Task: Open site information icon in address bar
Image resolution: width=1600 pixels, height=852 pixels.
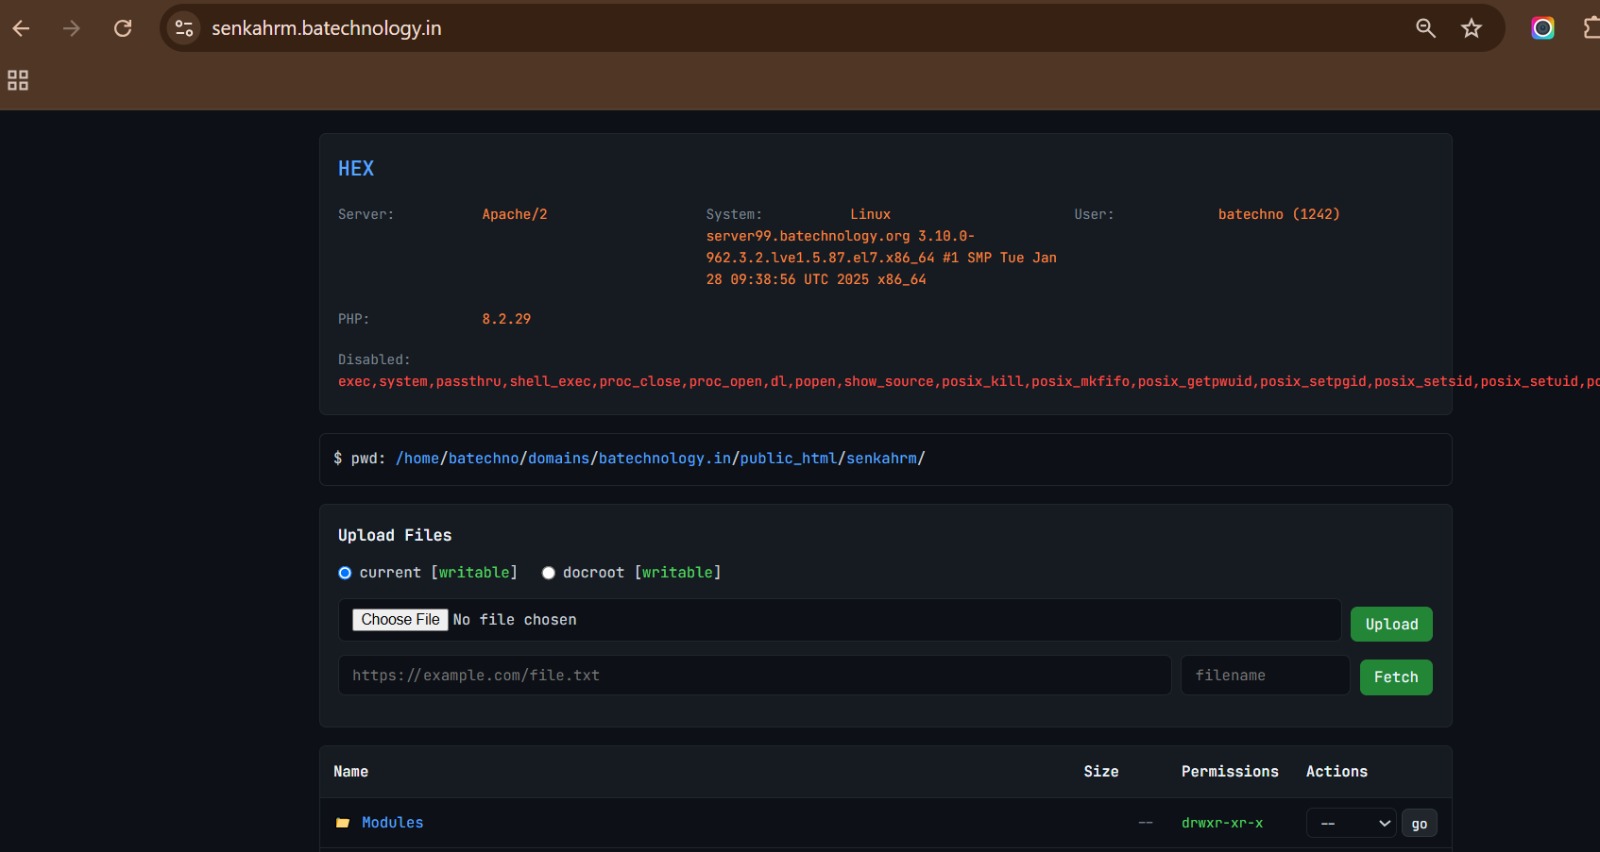Action: click(184, 28)
